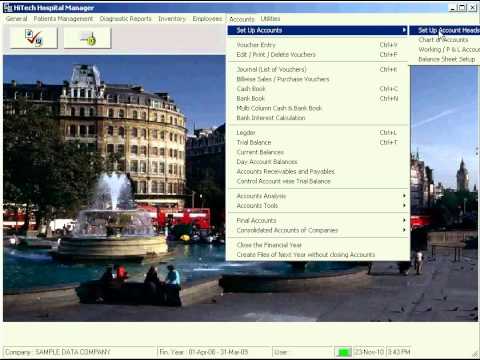Open Consolidated Accounts of Companies submenu
Screen dimensions: 480x360
[x=318, y=230]
